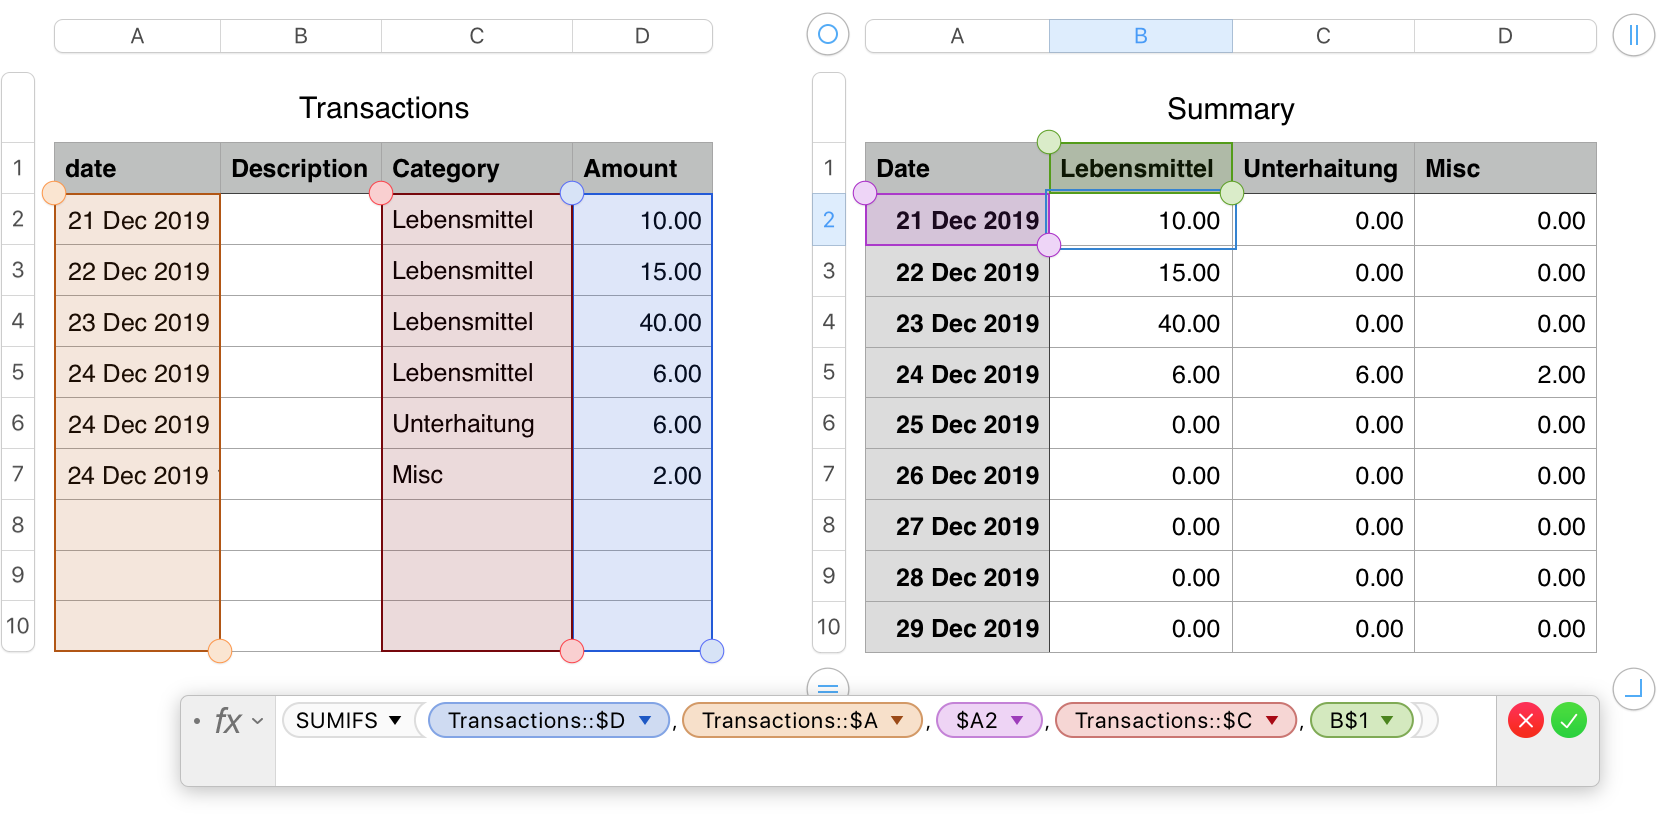Viewport: 1678px width, 826px height.
Task: Open the SUMIFS function dropdown arrow
Action: (x=396, y=721)
